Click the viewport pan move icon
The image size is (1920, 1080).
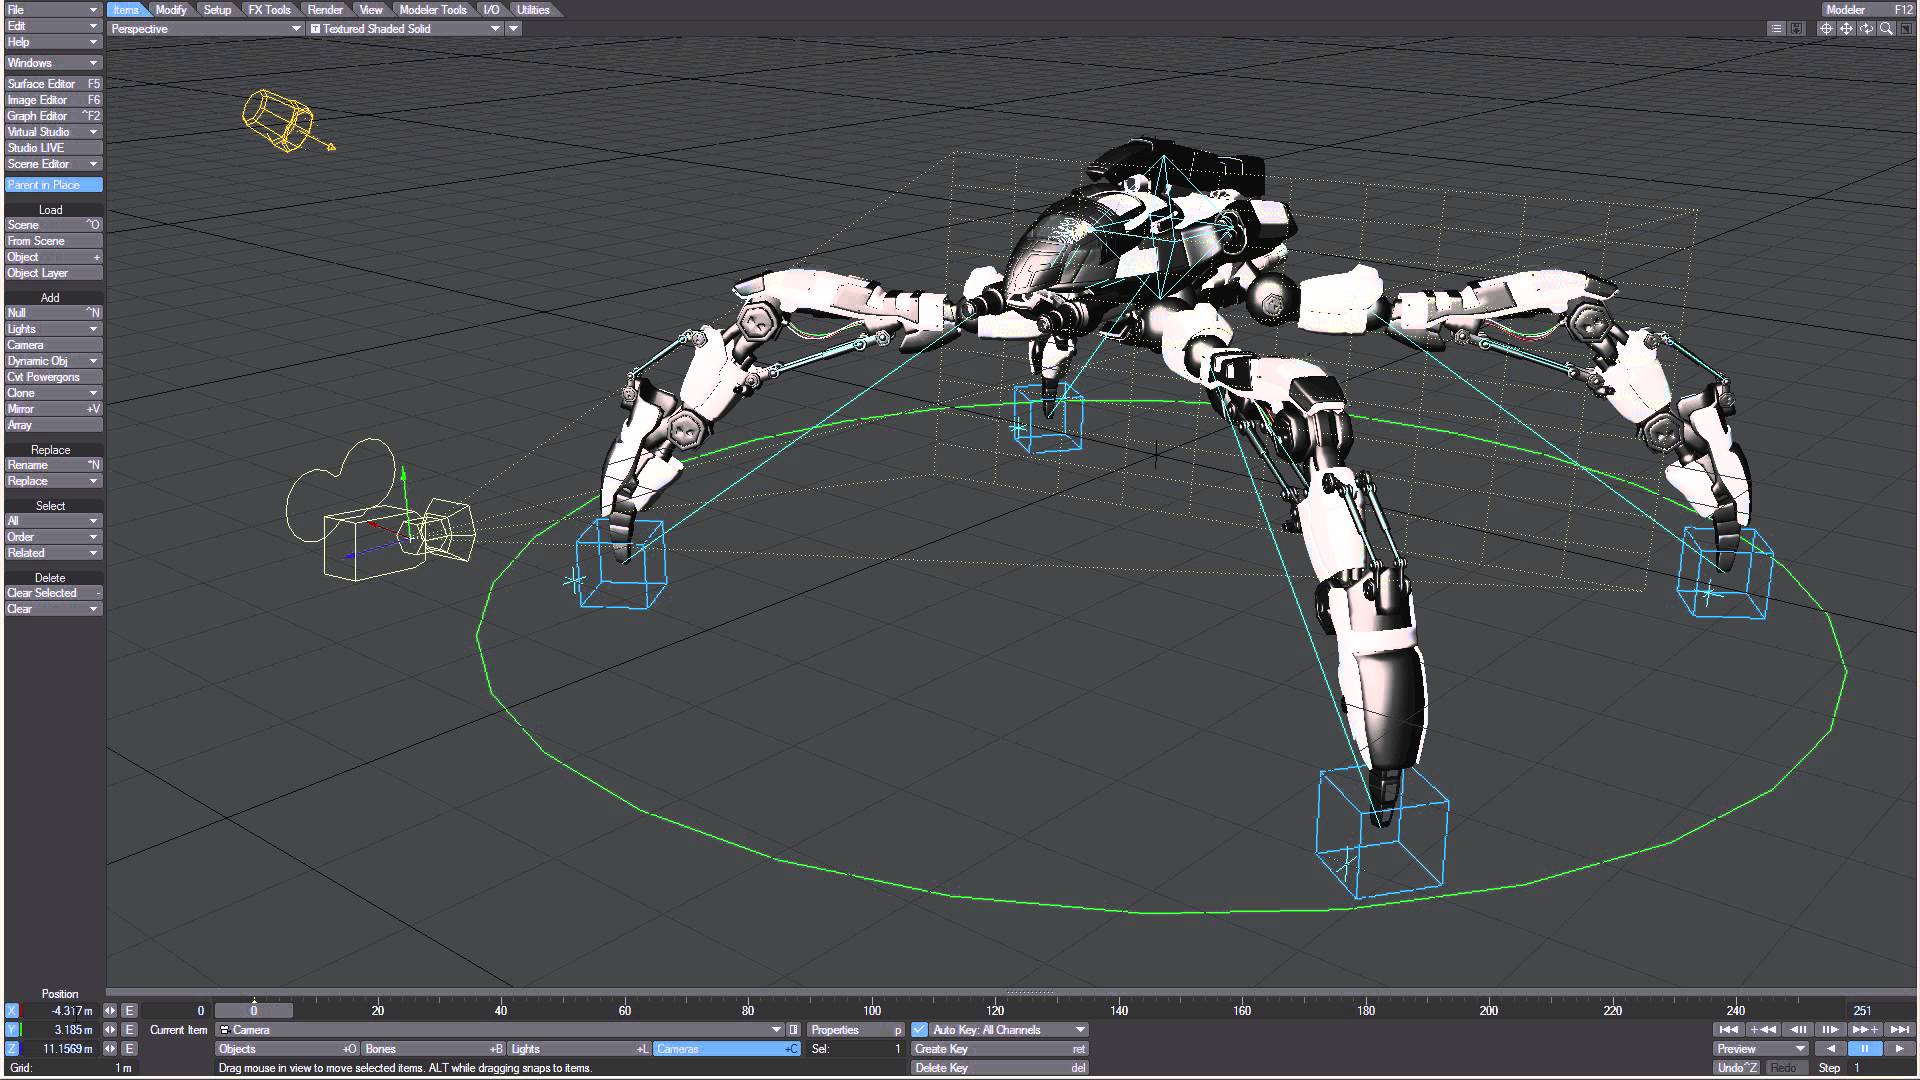pos(1846,29)
